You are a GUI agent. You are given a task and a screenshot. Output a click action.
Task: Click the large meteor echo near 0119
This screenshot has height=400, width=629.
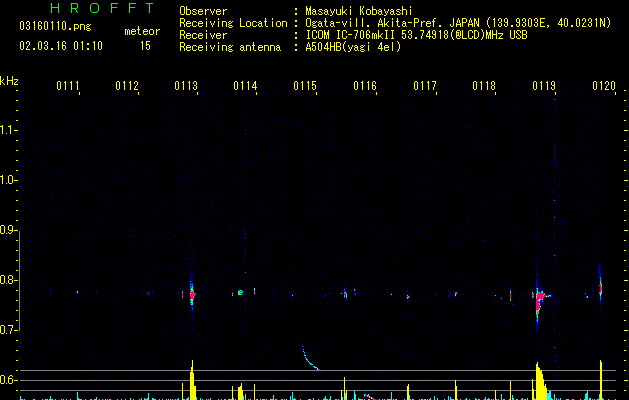540,300
